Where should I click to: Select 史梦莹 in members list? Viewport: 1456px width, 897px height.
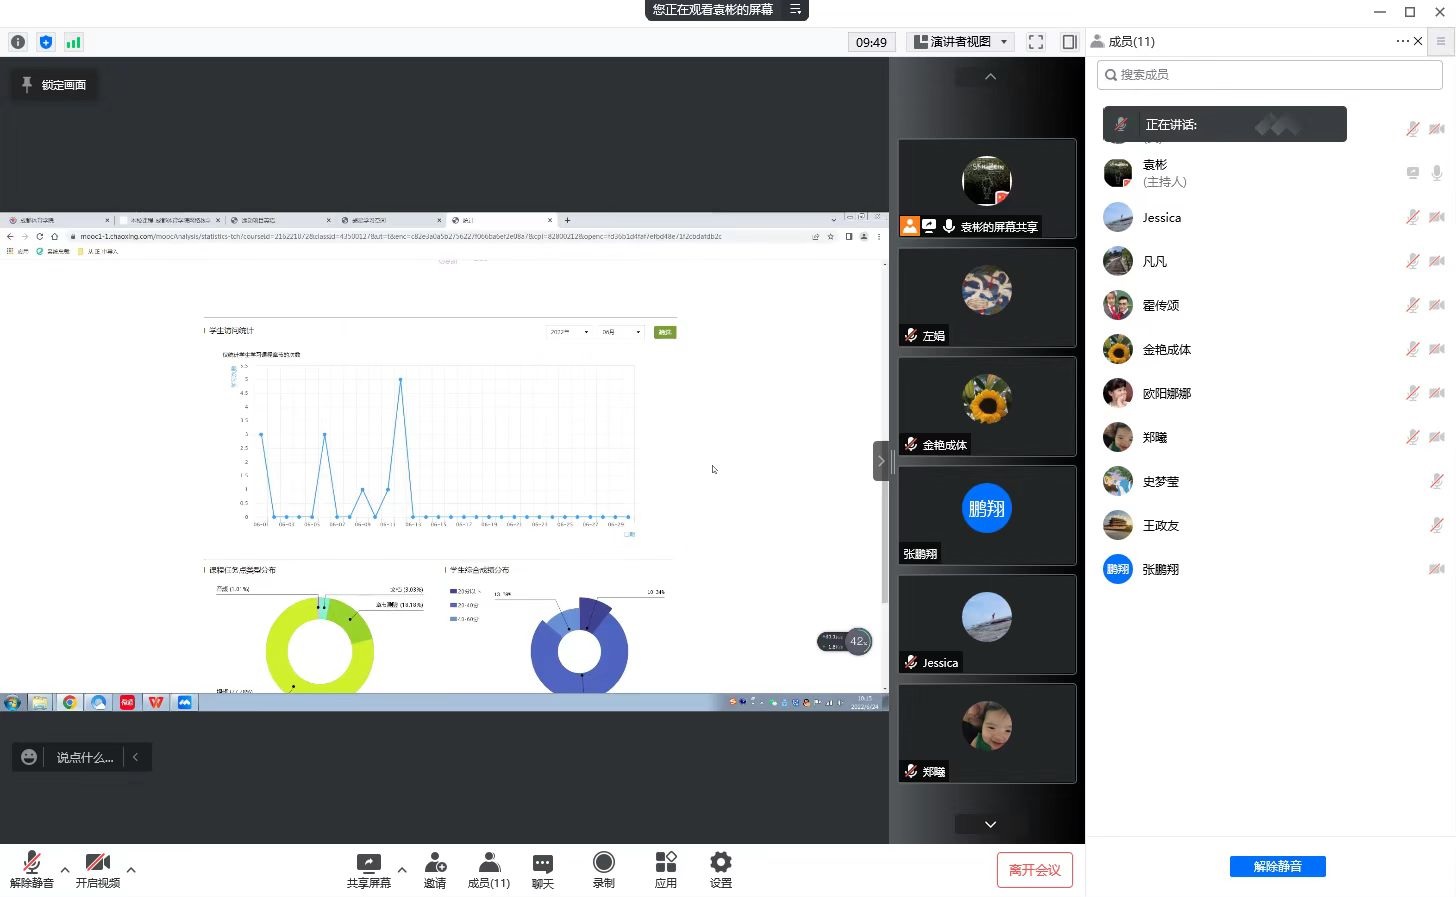coord(1270,481)
